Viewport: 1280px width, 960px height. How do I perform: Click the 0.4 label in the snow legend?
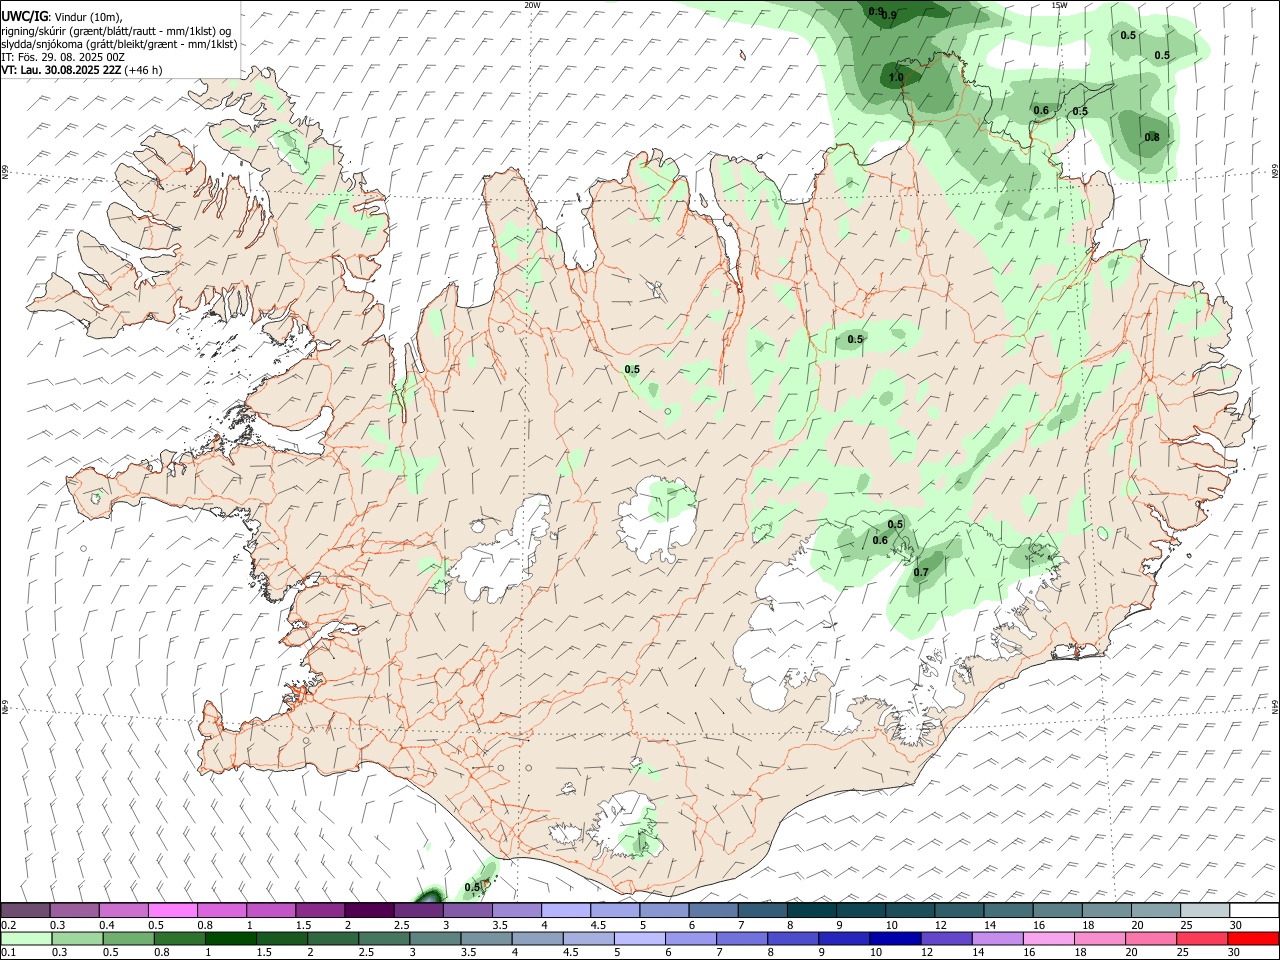[x=107, y=925]
